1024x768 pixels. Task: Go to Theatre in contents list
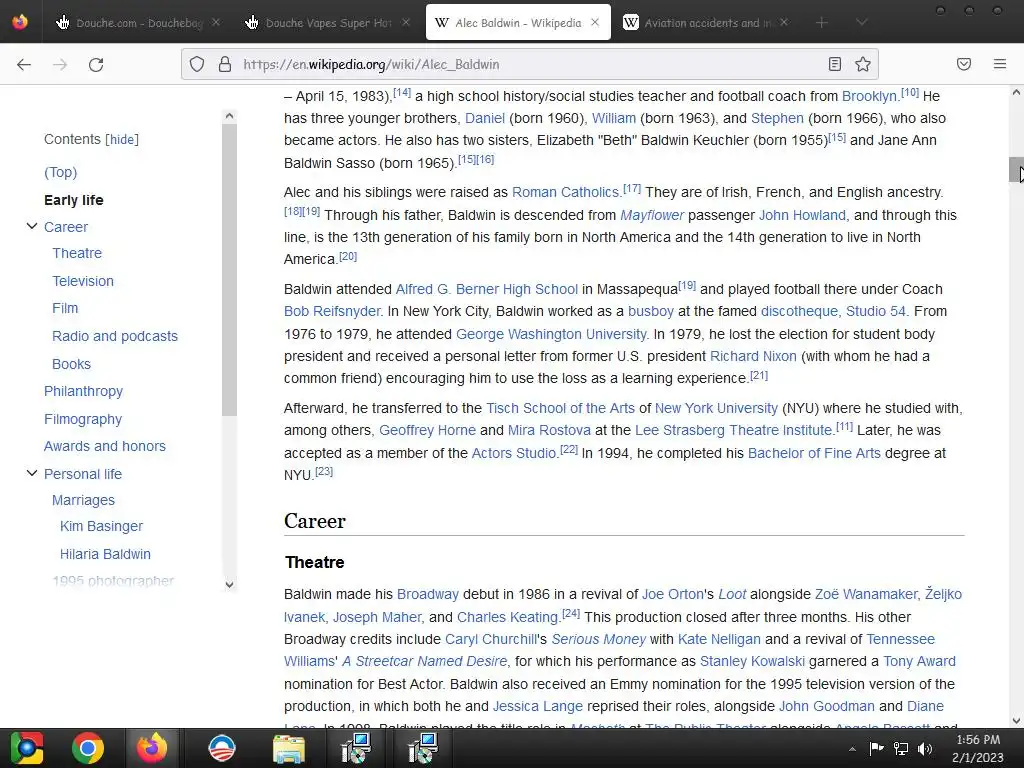(x=77, y=253)
